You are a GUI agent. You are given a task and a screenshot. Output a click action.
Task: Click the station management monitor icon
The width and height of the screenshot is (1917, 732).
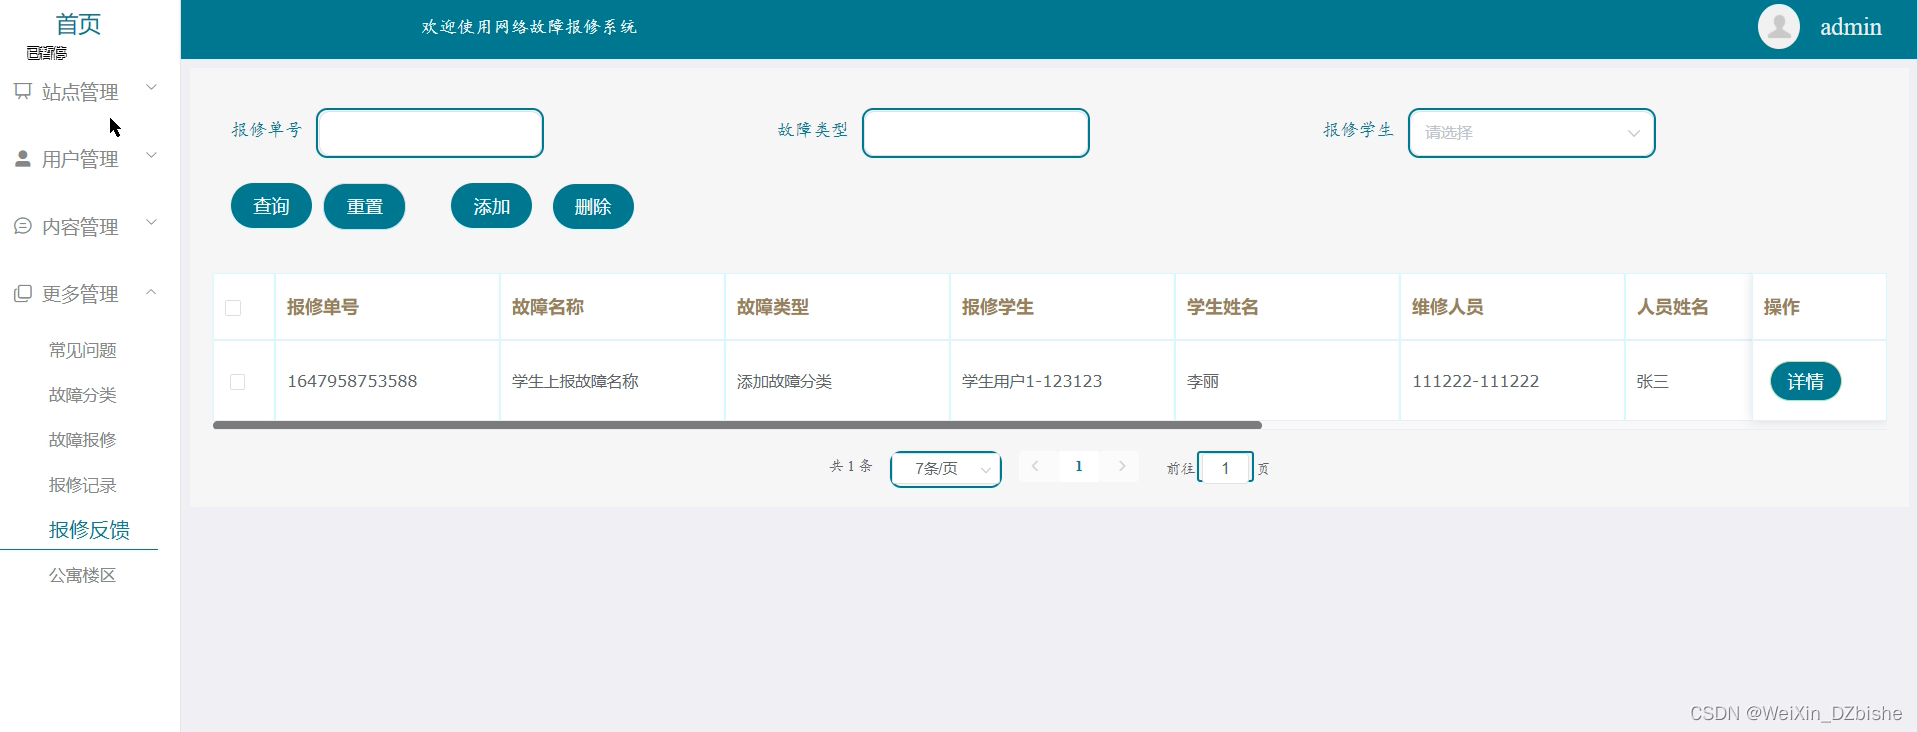pos(23,91)
